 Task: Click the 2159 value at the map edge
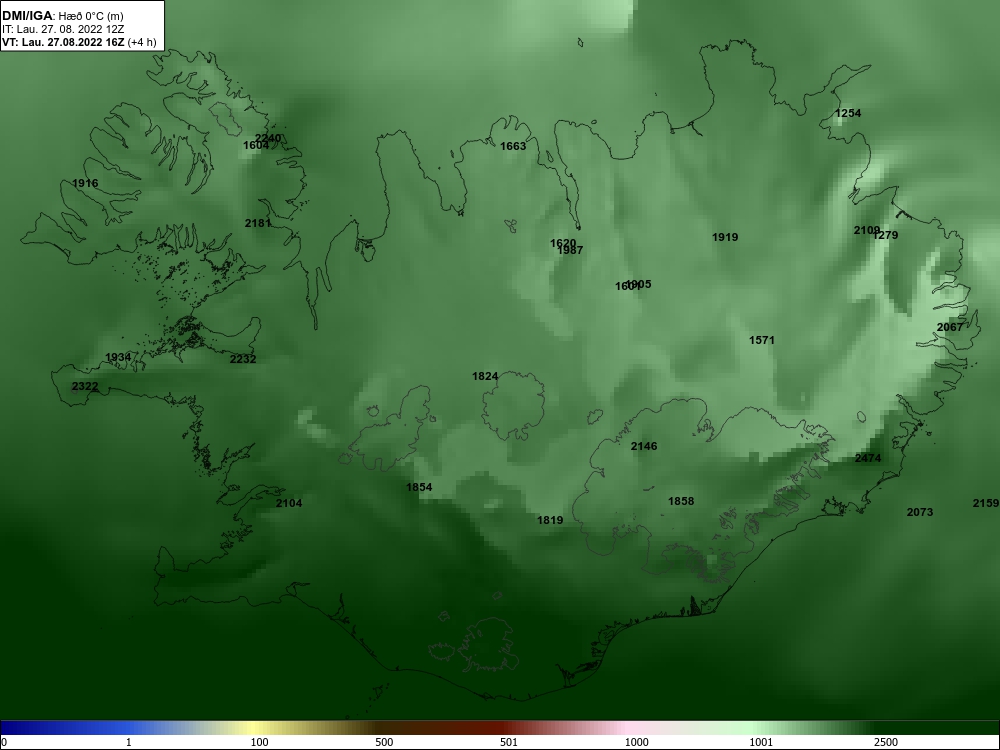985,503
